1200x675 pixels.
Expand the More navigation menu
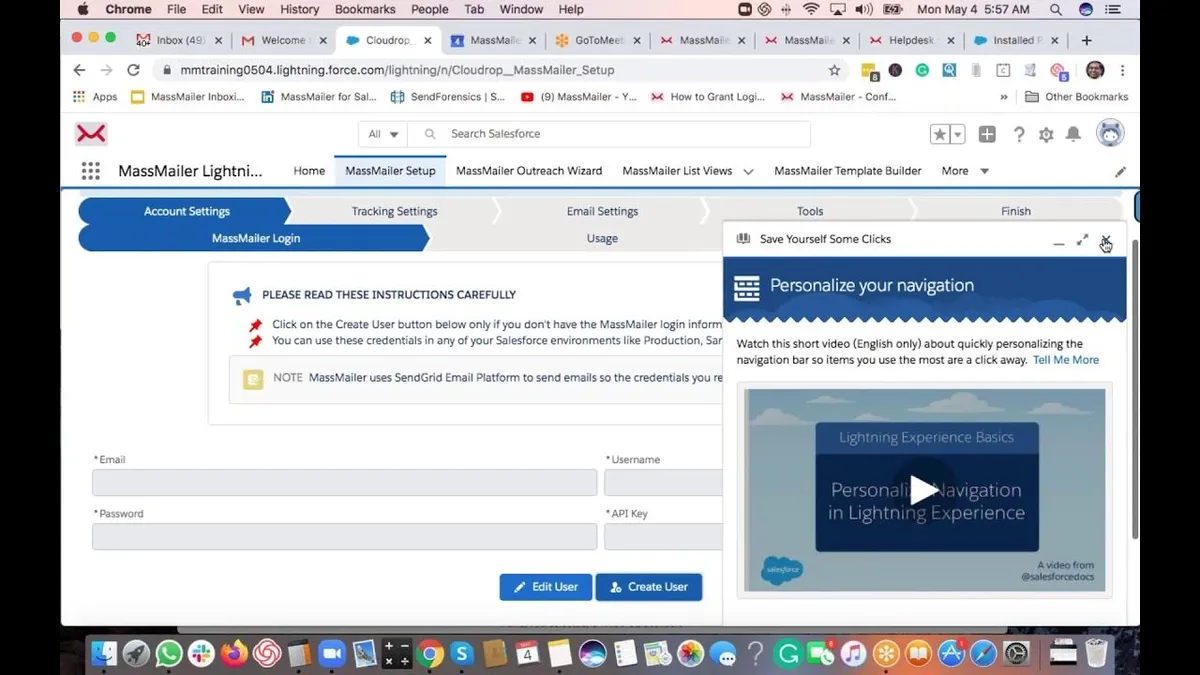tap(965, 171)
